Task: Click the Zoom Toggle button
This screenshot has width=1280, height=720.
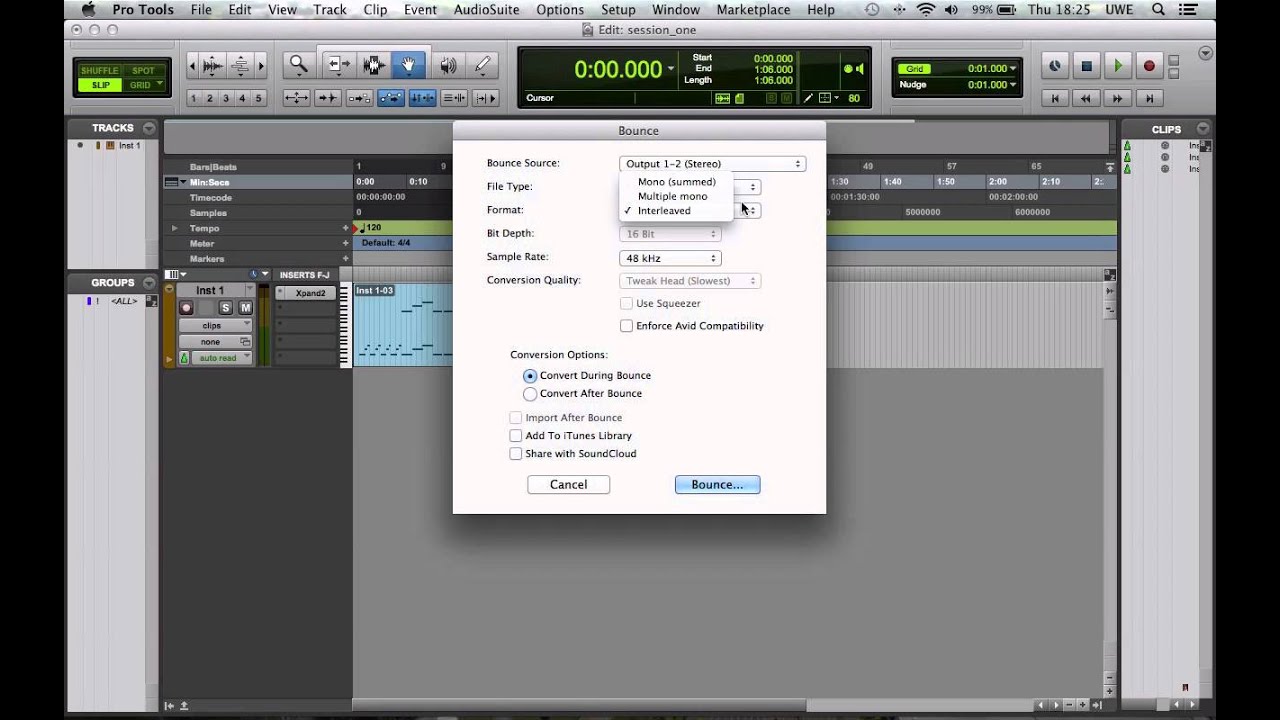Action: point(296,98)
